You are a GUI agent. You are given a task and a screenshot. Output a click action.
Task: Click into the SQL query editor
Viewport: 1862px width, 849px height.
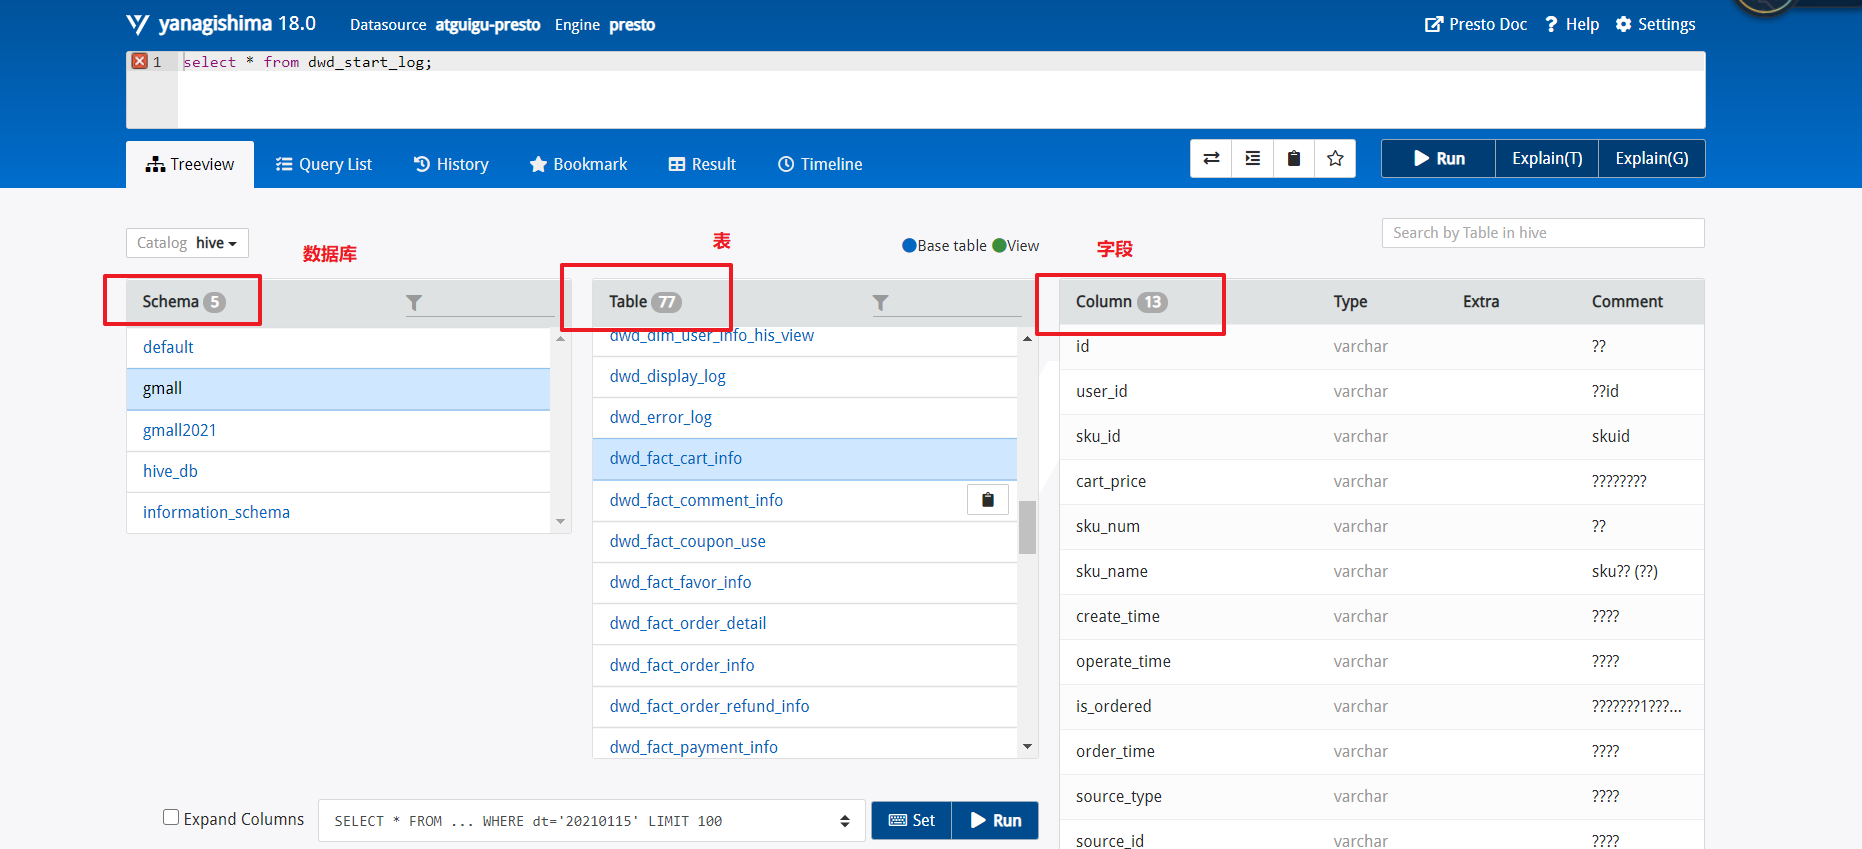click(940, 90)
